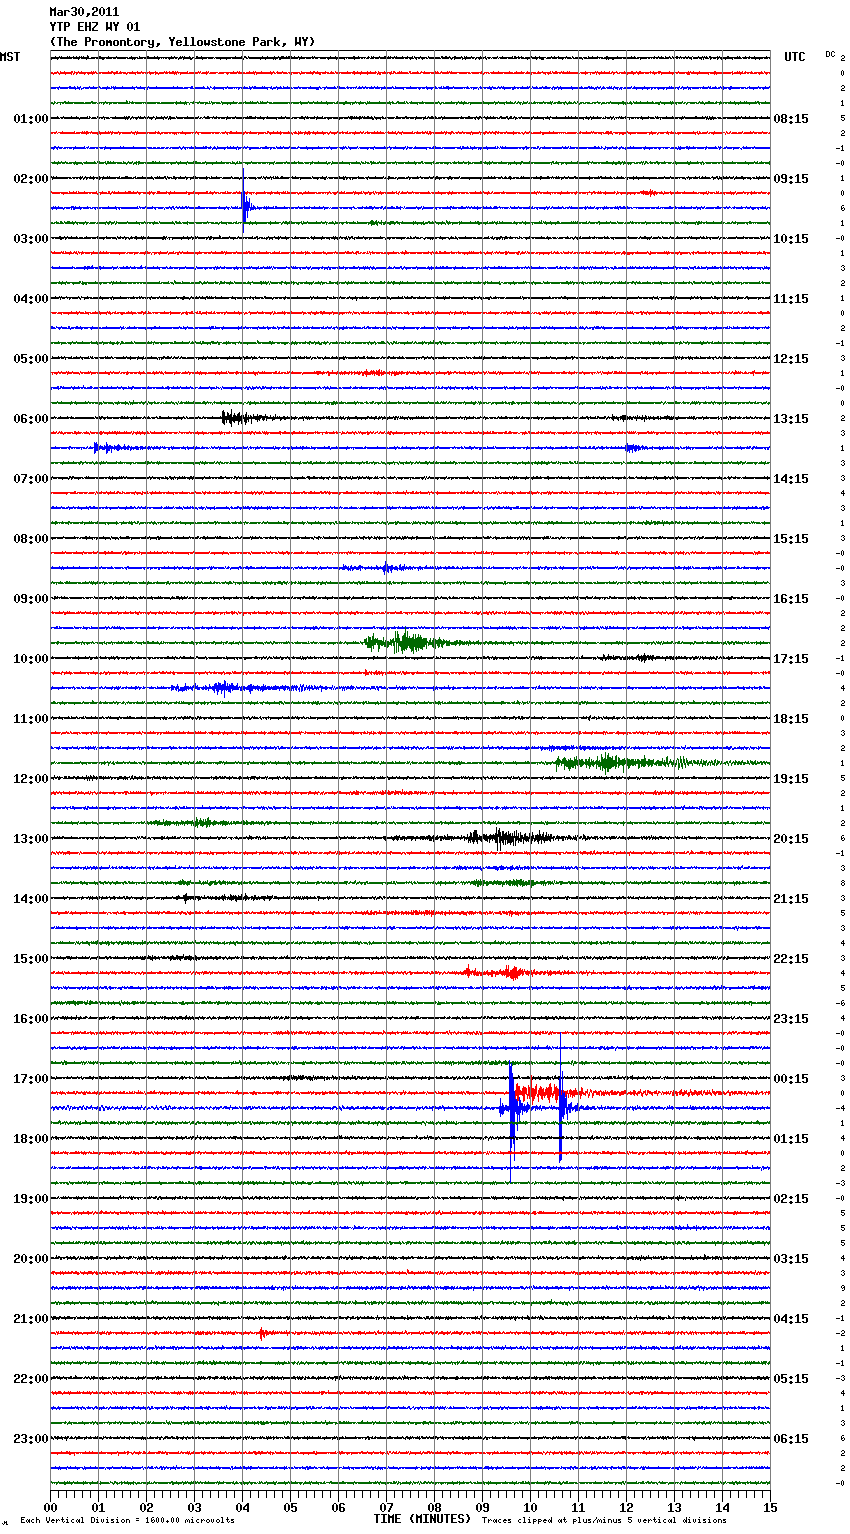Click the 23:15 UTC time label
850x1534 pixels.
point(791,1019)
